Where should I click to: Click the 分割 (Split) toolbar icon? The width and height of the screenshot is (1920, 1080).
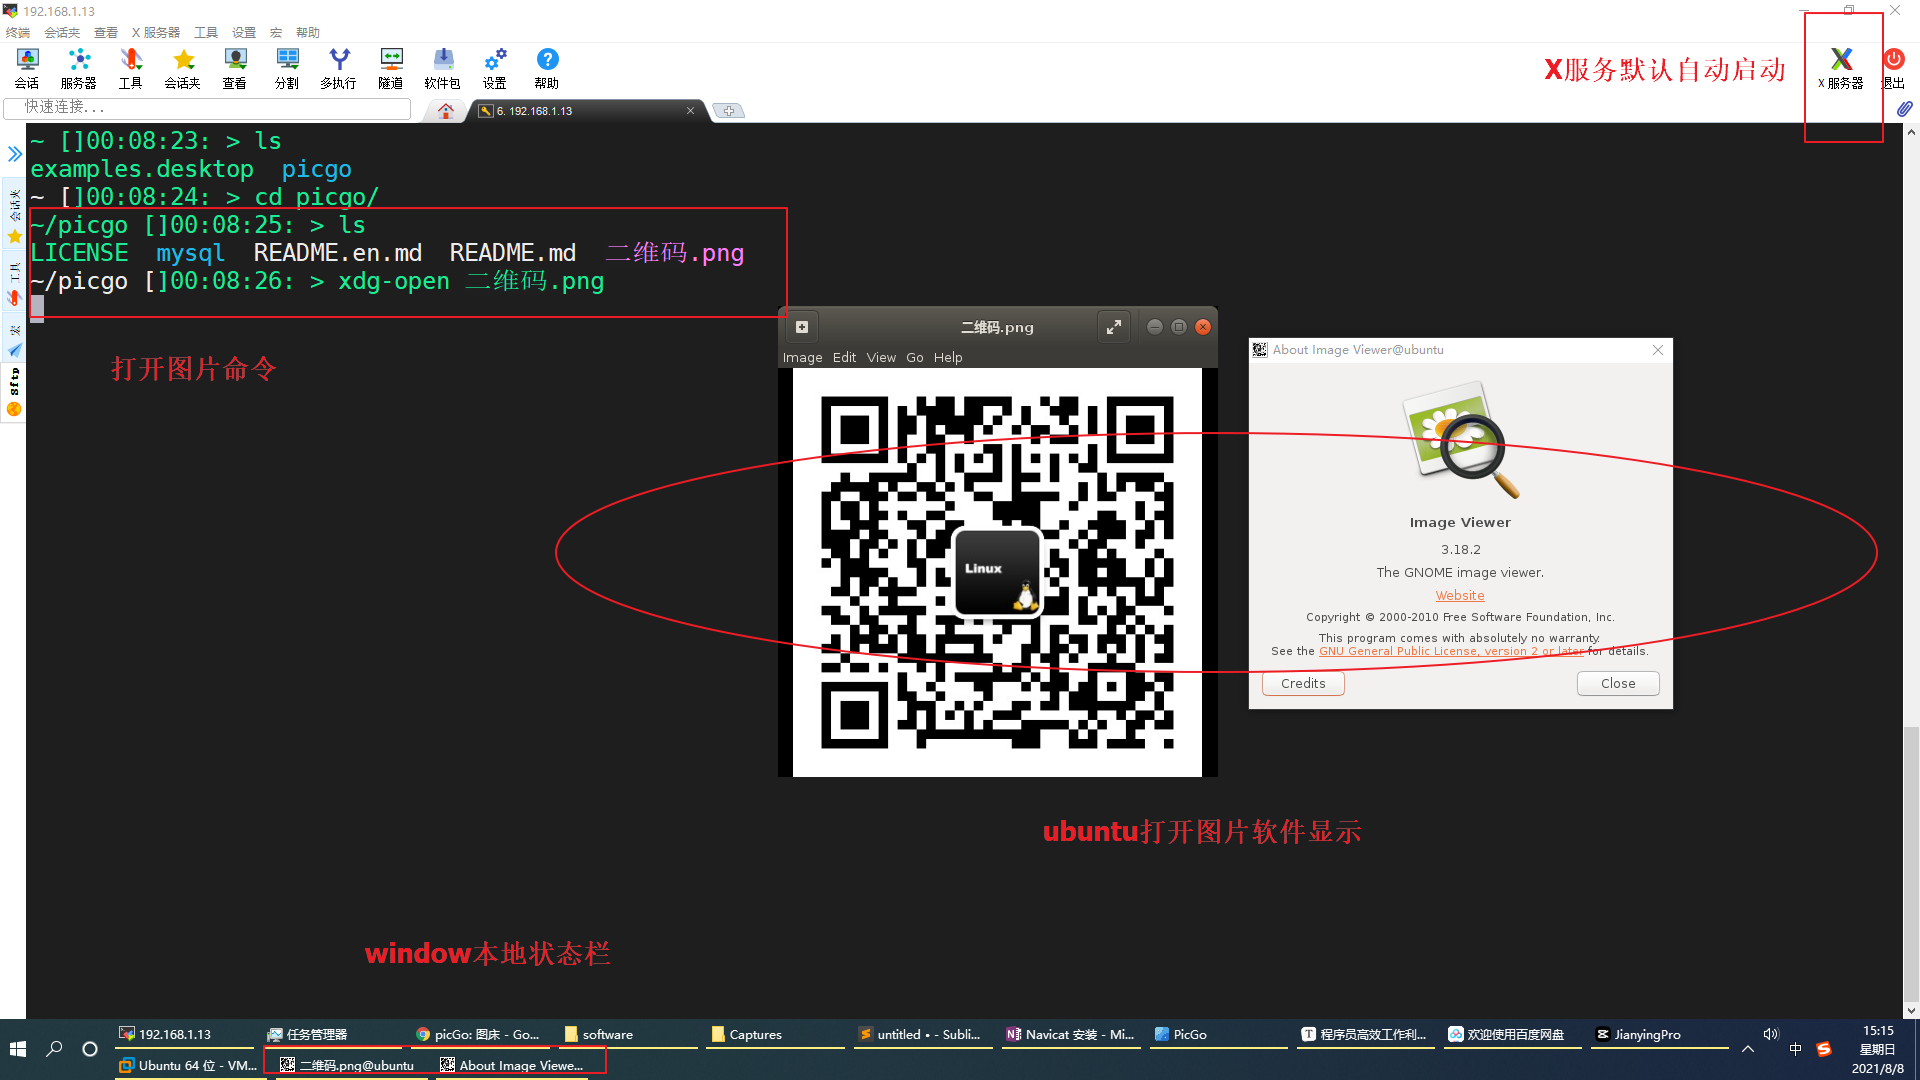coord(287,69)
